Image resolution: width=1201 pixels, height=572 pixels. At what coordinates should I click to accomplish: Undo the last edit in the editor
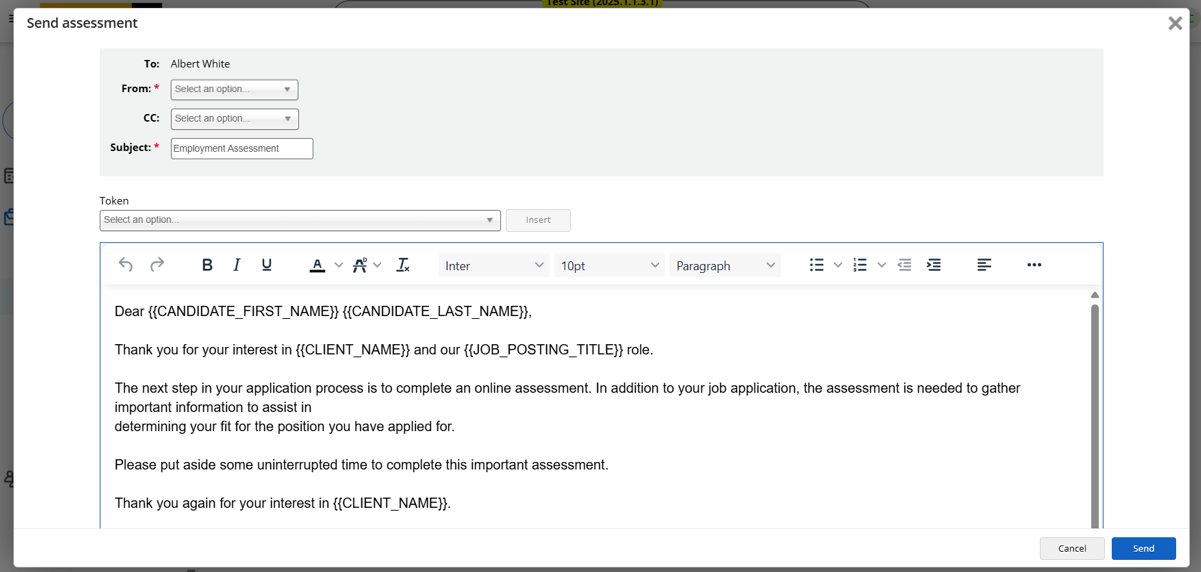[x=126, y=265]
